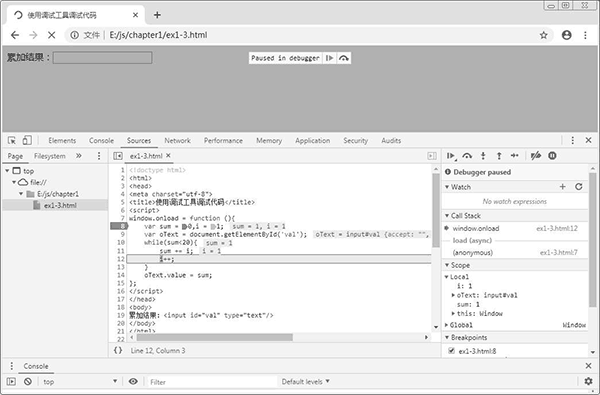Resume script execution in debugger toolbar
600x395 pixels.
tap(451, 156)
